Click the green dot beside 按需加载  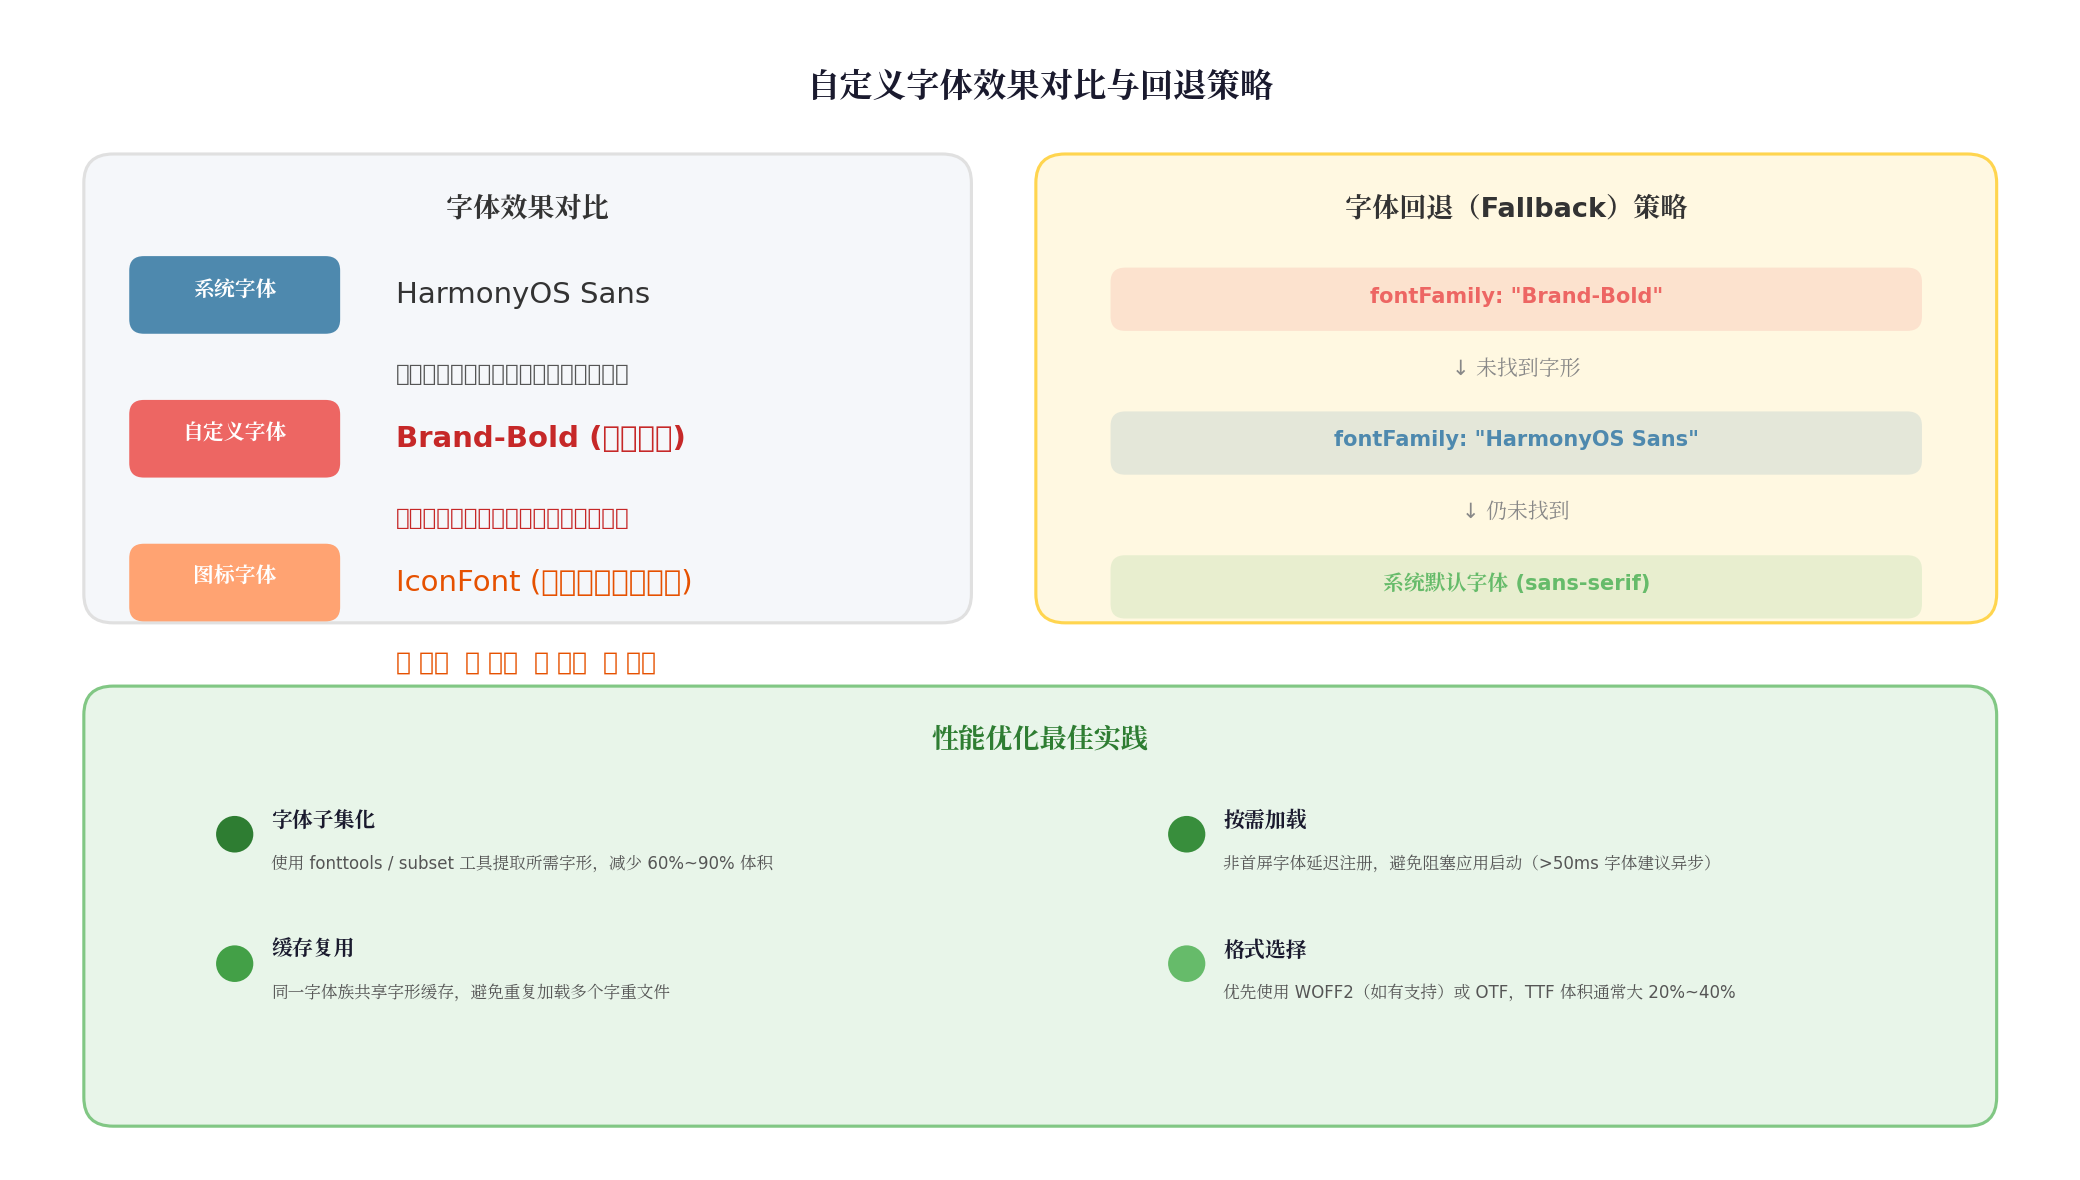click(1186, 834)
